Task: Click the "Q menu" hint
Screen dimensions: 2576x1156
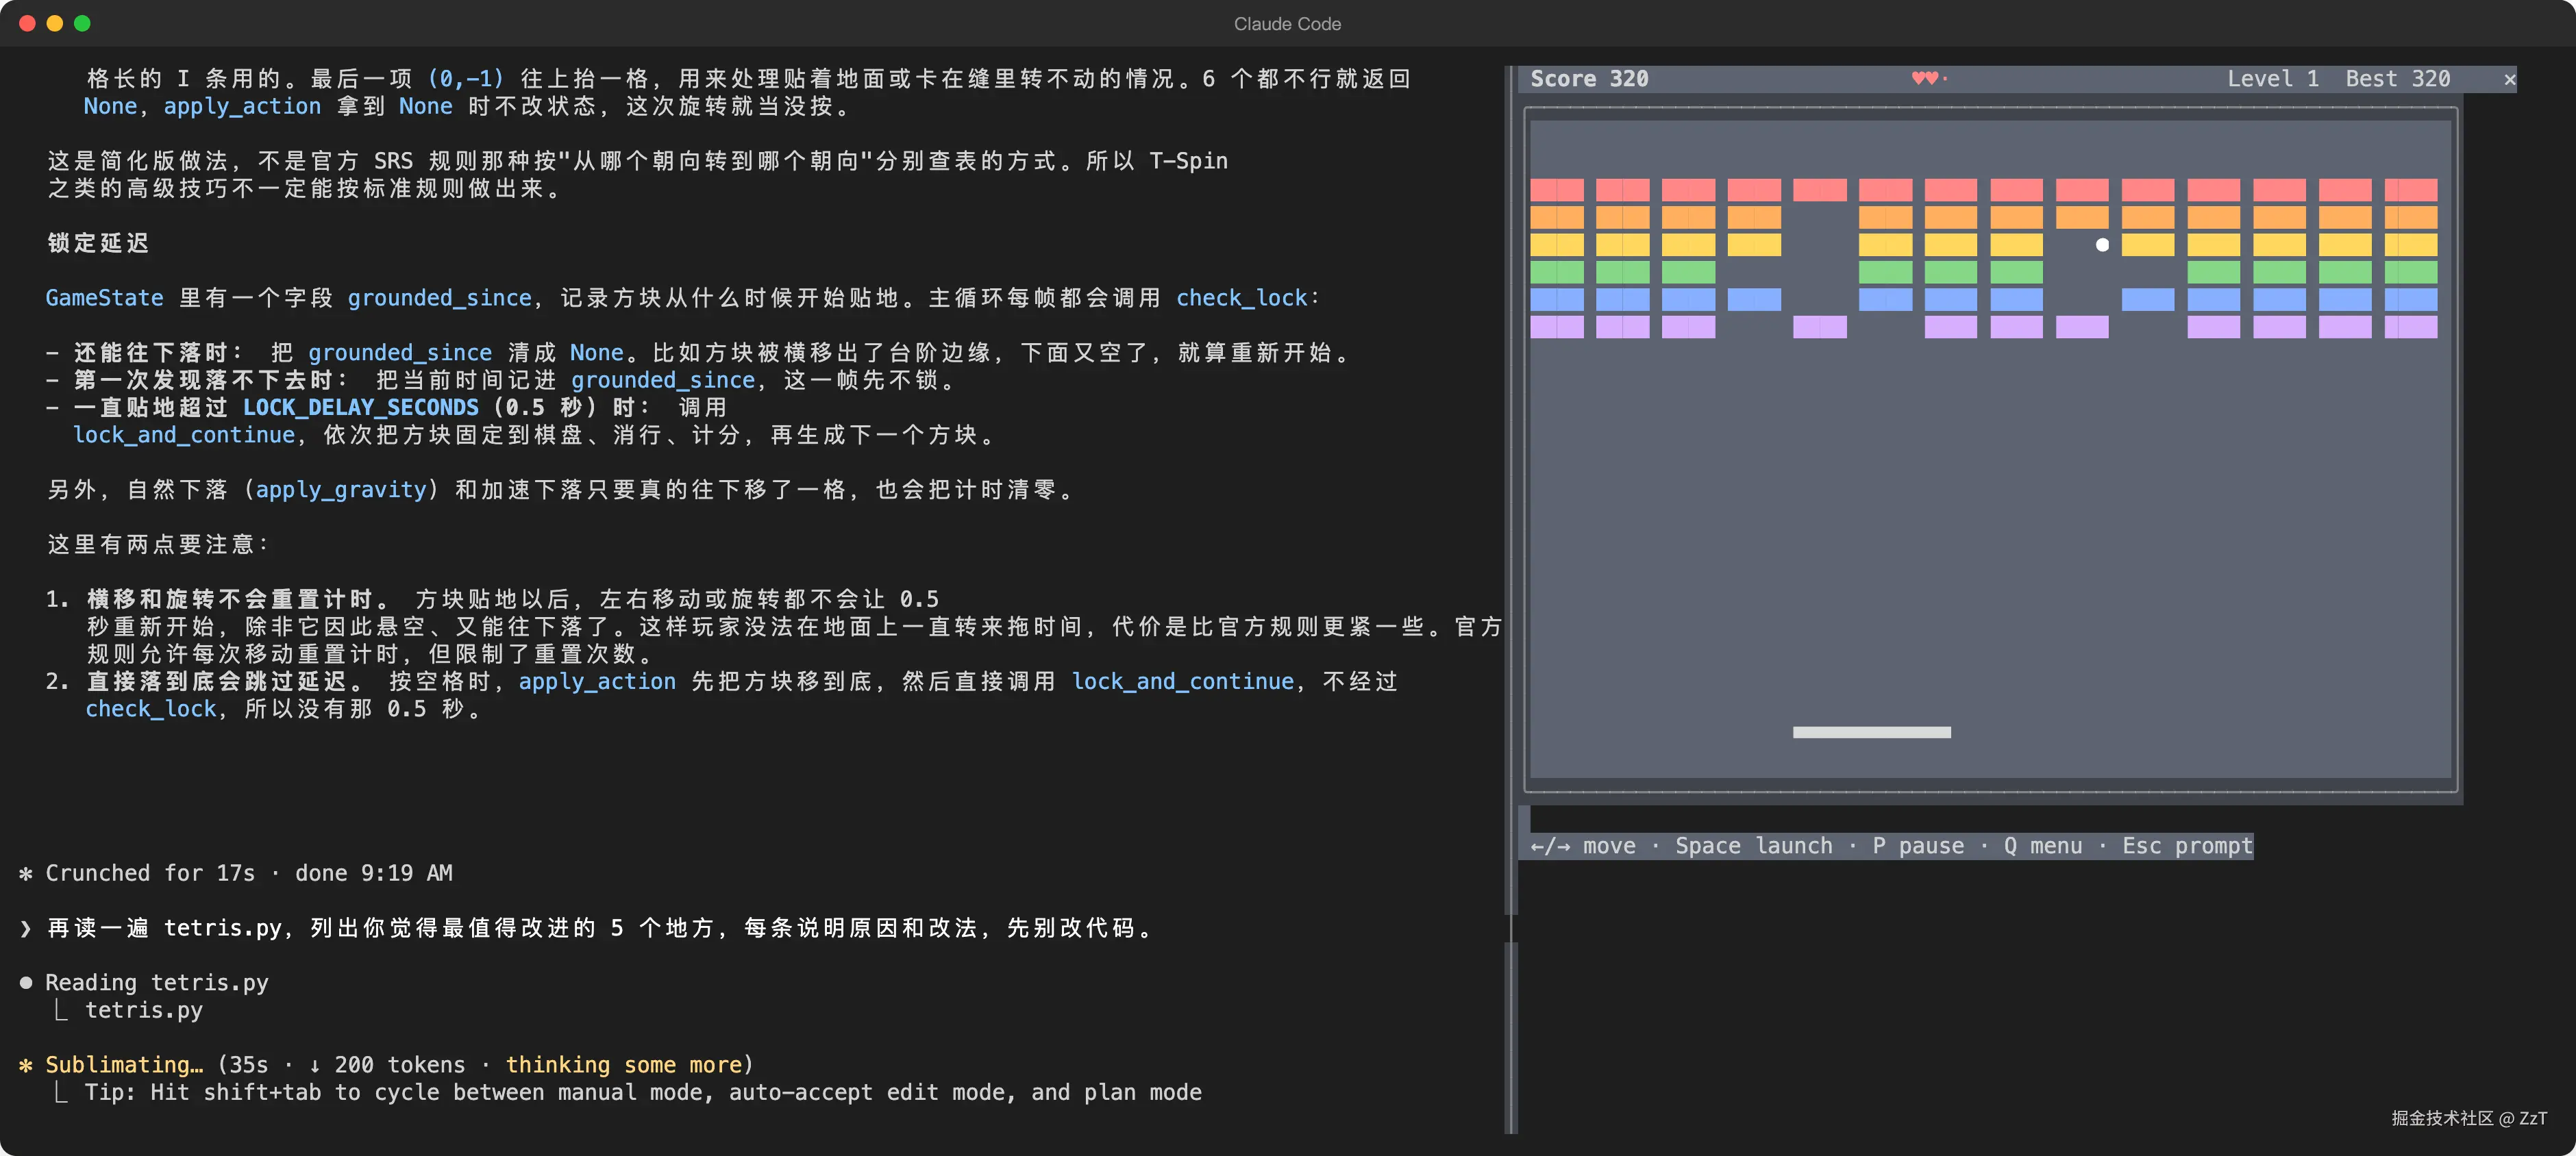Action: click(x=2043, y=846)
